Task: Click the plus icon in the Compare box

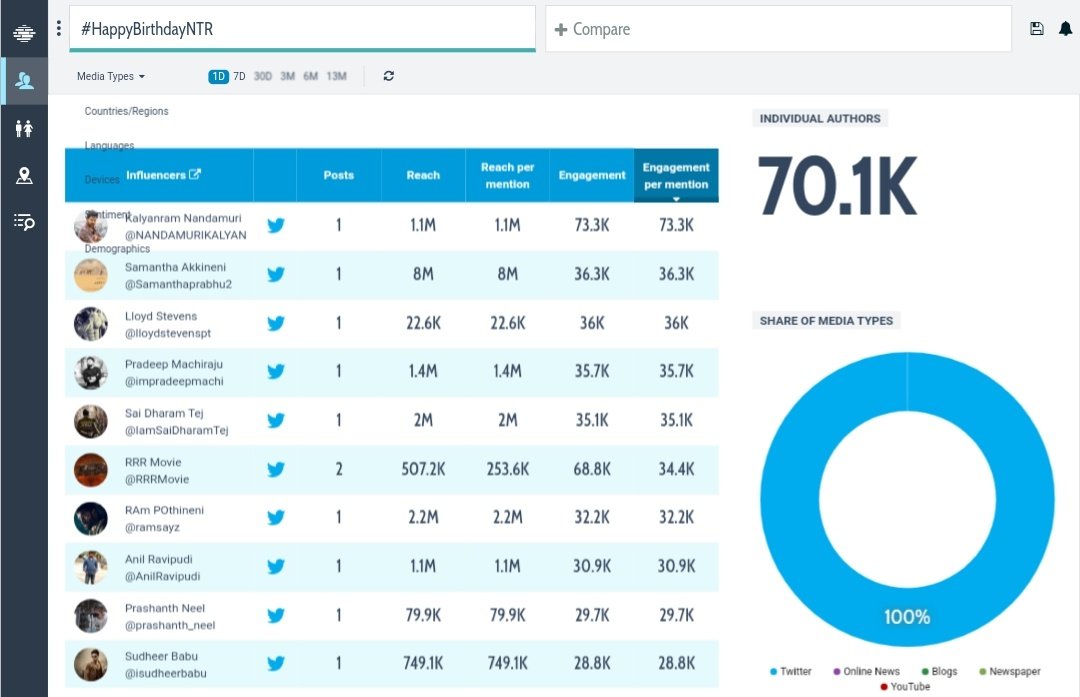Action: click(561, 30)
